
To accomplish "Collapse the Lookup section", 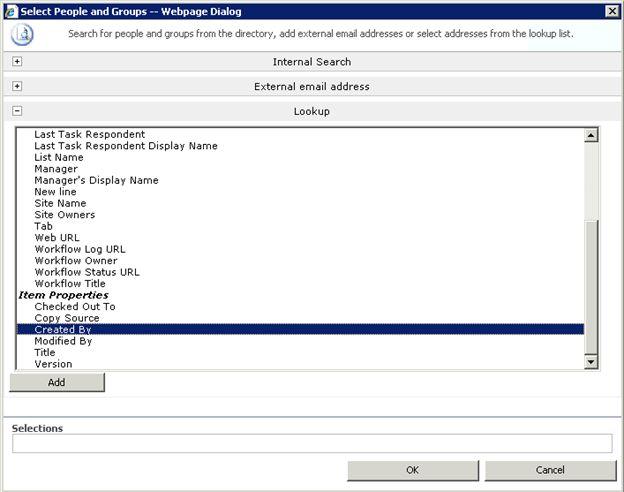I will (17, 111).
